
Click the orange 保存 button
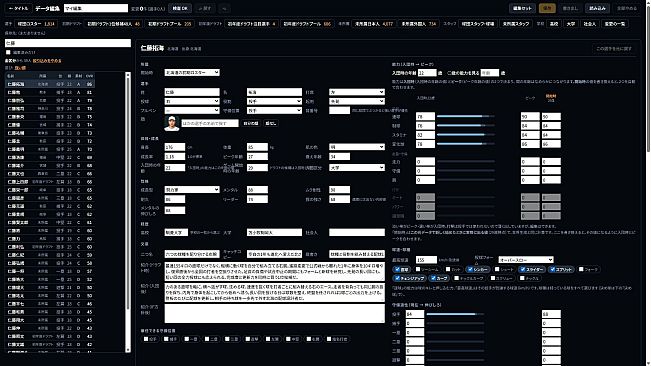click(x=547, y=8)
